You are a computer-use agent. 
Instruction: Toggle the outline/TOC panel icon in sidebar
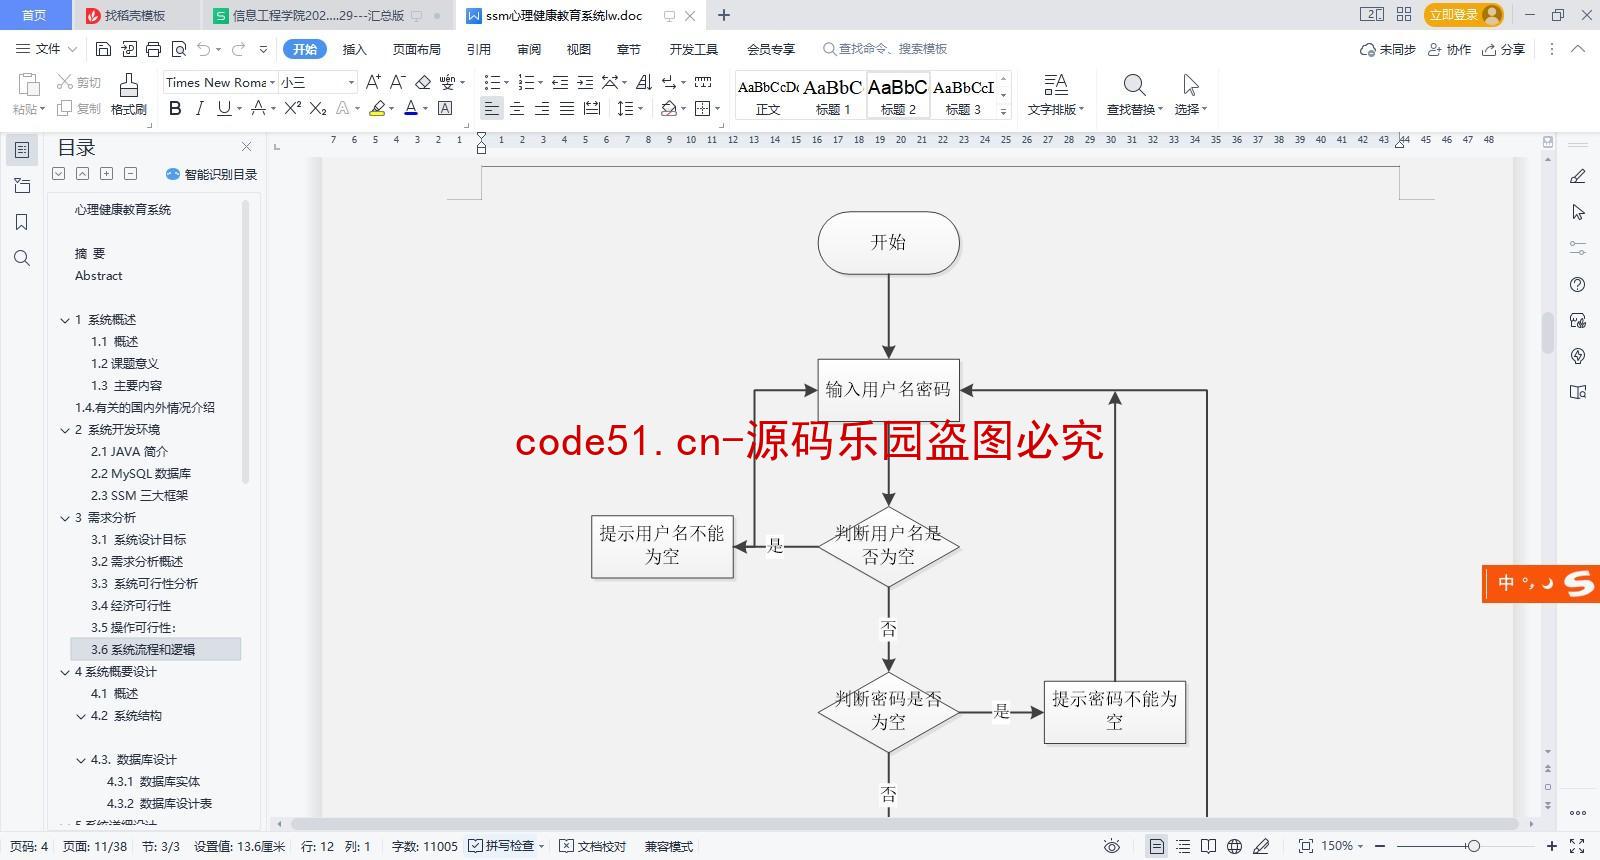click(21, 150)
